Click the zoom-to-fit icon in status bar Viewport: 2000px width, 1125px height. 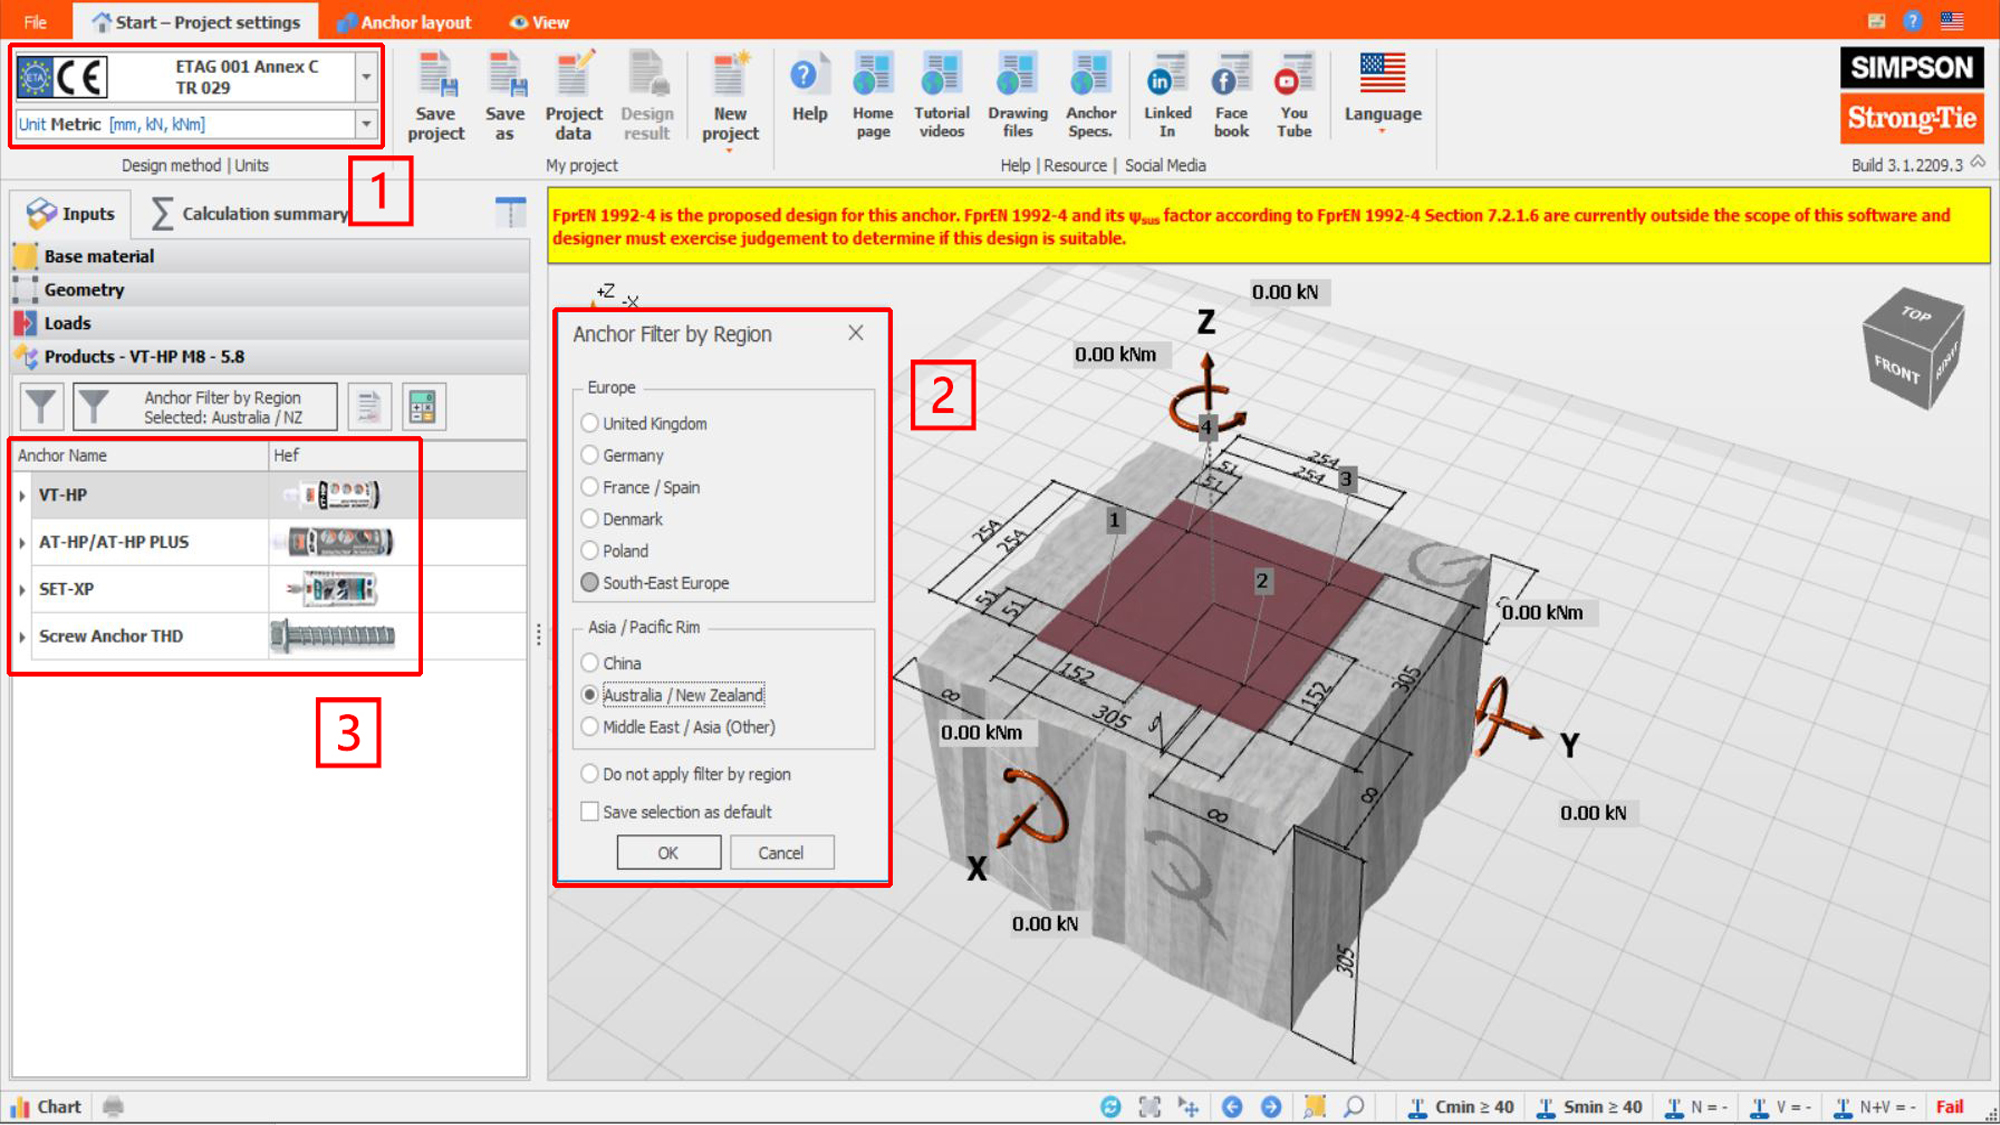pyautogui.click(x=1149, y=1106)
